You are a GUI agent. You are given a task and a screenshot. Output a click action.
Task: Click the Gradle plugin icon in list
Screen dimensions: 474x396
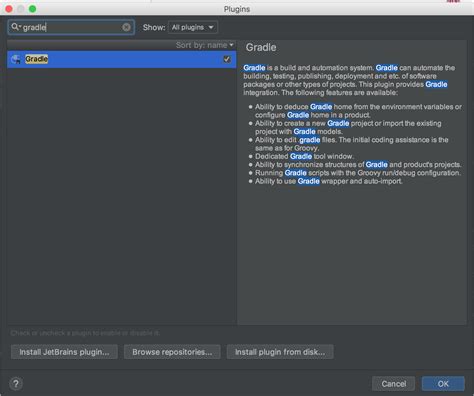click(x=16, y=59)
